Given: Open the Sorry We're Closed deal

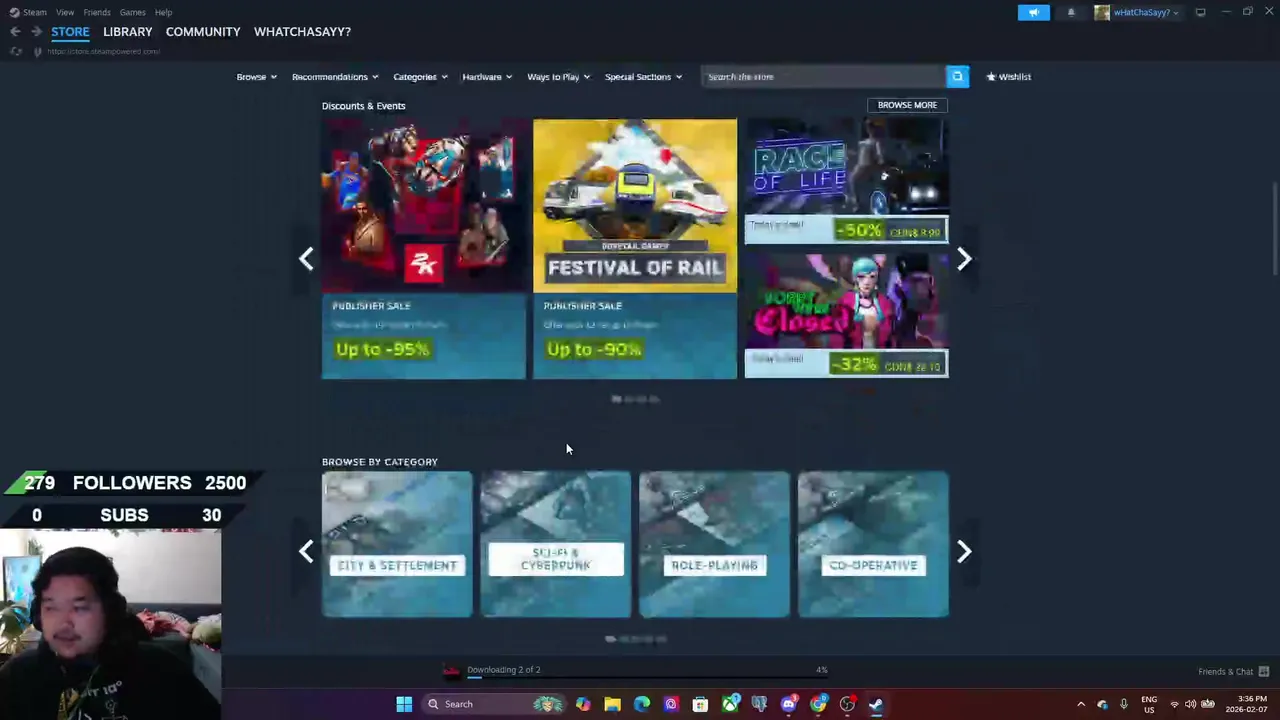Looking at the screenshot, I should coord(847,315).
